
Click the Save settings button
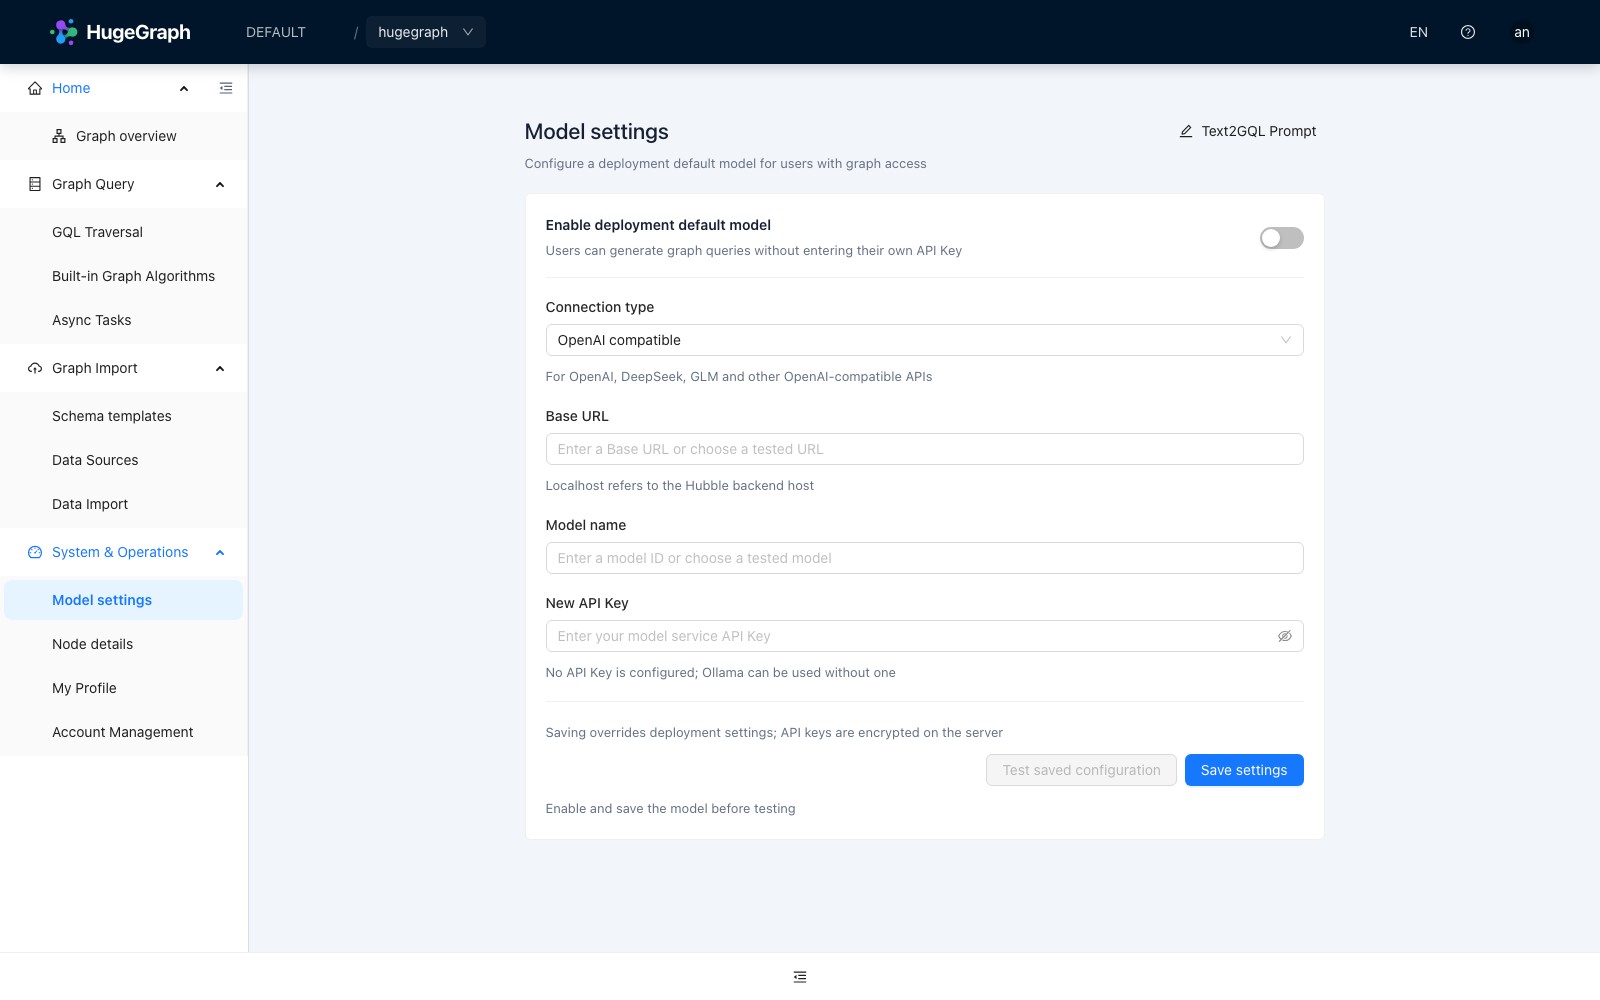click(1244, 770)
